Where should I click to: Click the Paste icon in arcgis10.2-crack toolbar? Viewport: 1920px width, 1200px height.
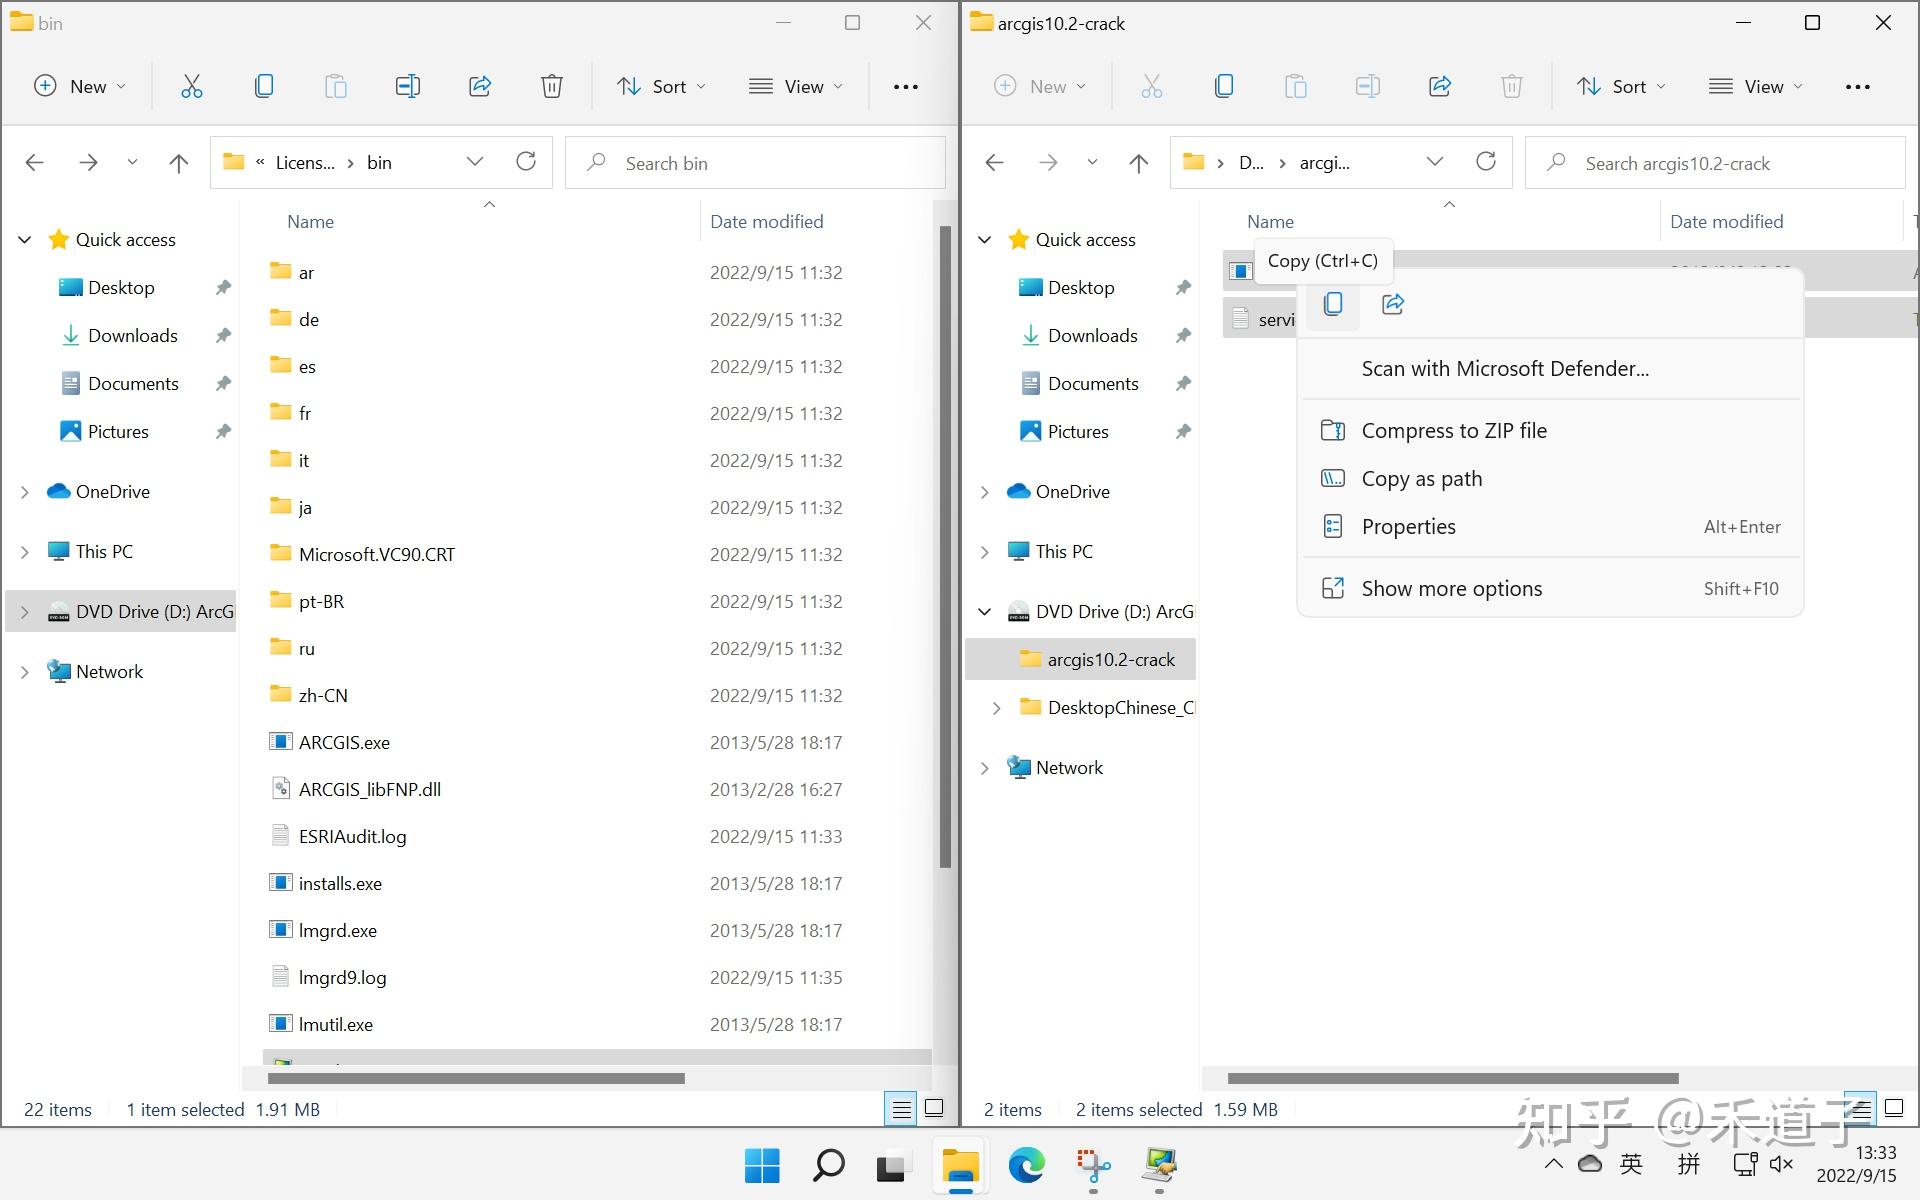pyautogui.click(x=1295, y=86)
